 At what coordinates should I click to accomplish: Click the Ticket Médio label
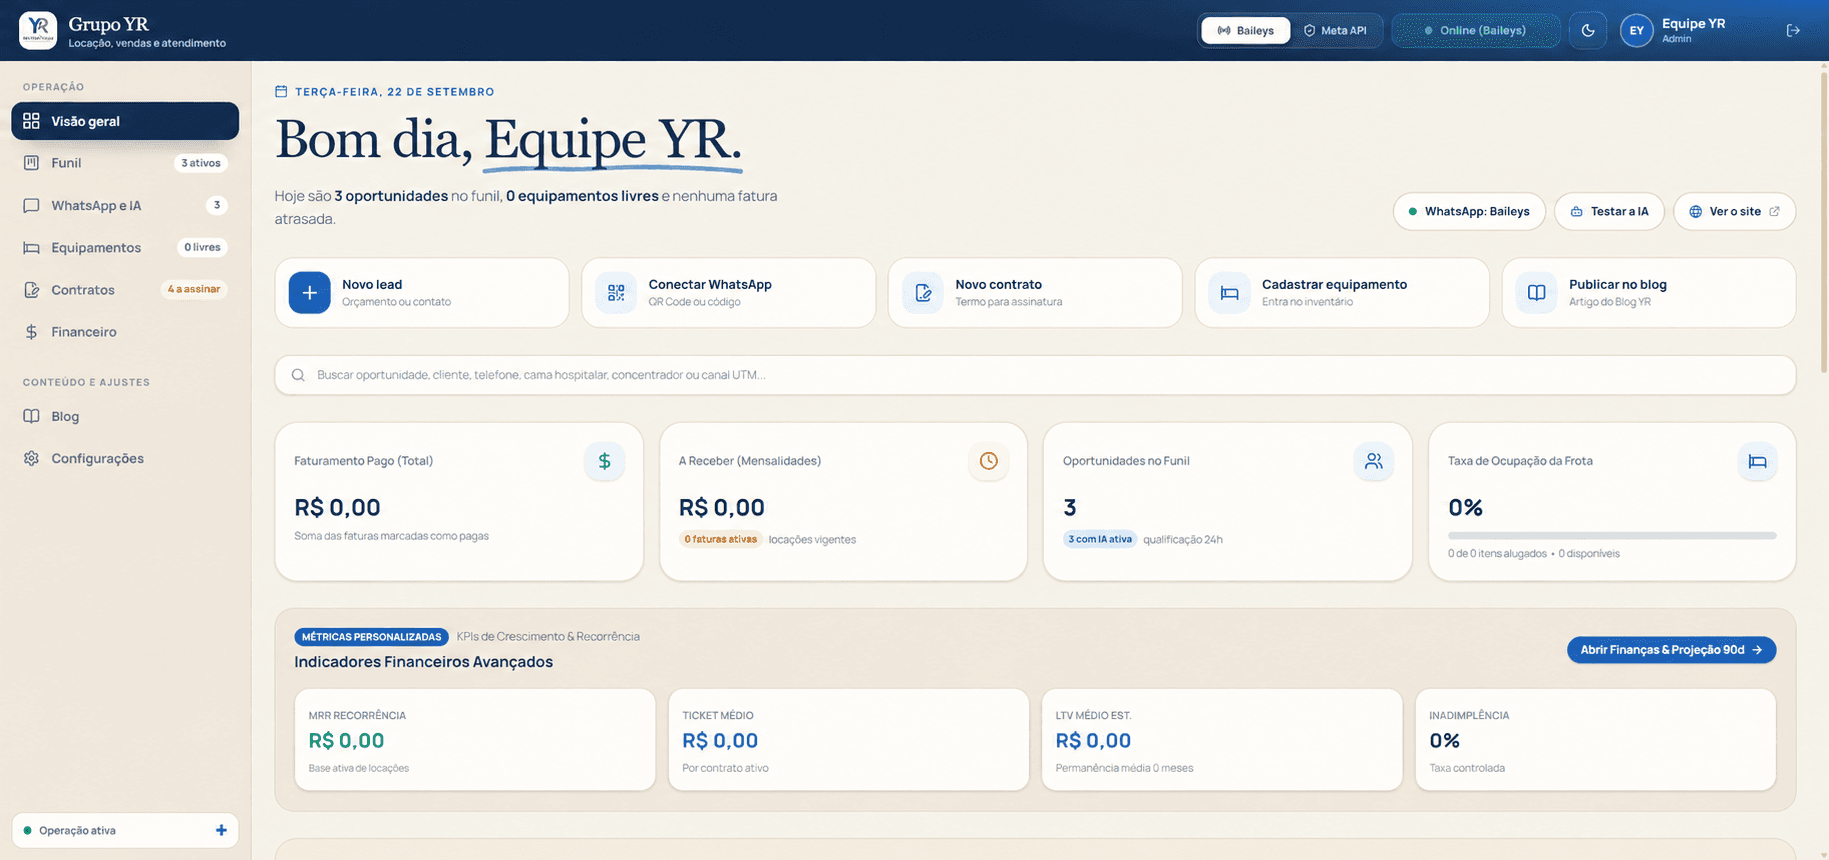(x=718, y=716)
